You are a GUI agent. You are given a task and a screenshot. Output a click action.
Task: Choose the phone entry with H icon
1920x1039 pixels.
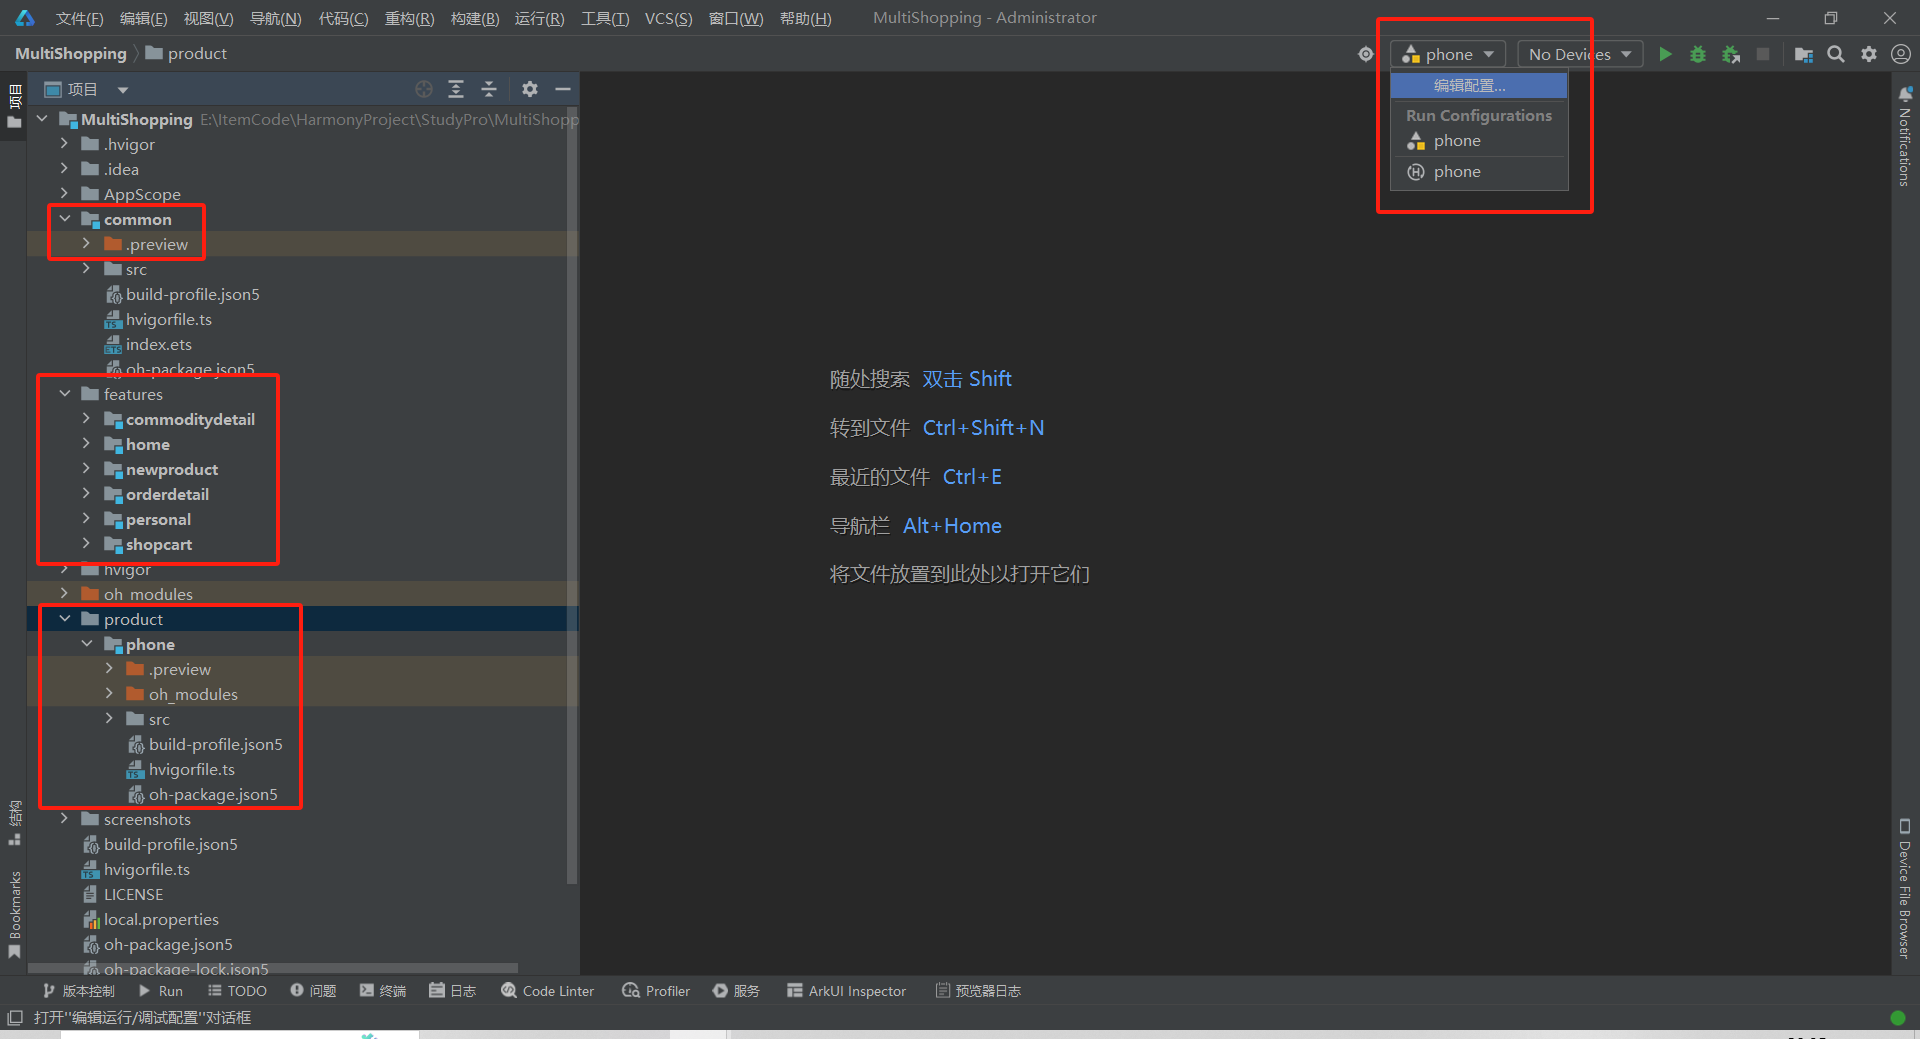coord(1479,172)
